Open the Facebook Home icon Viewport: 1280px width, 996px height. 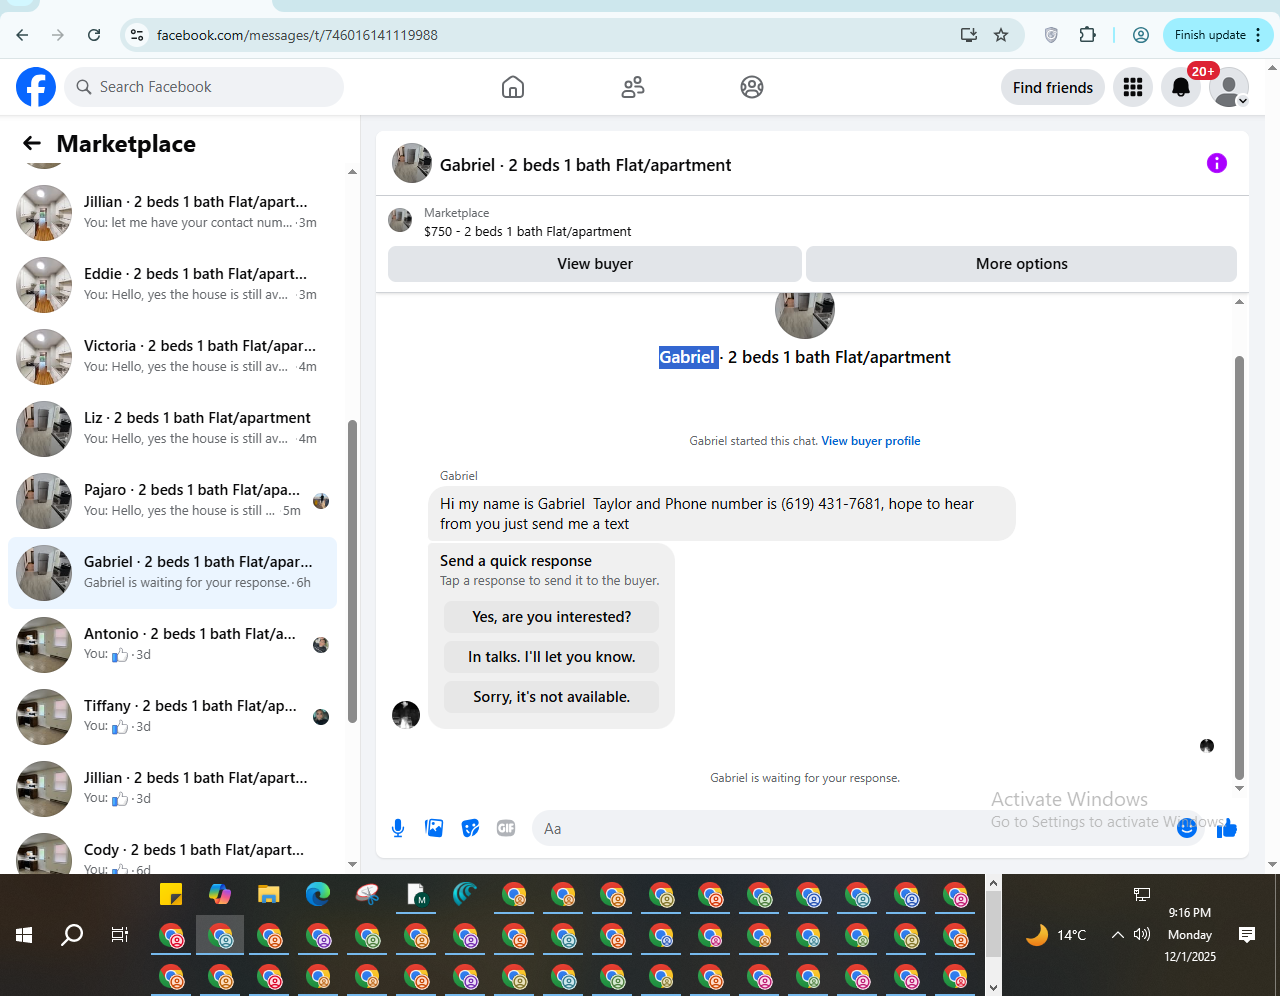[513, 87]
